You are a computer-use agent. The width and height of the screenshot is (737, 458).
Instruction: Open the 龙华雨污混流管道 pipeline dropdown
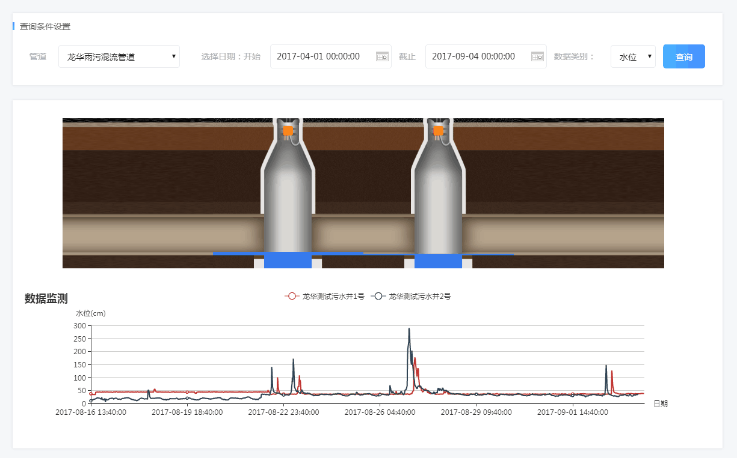(x=119, y=56)
